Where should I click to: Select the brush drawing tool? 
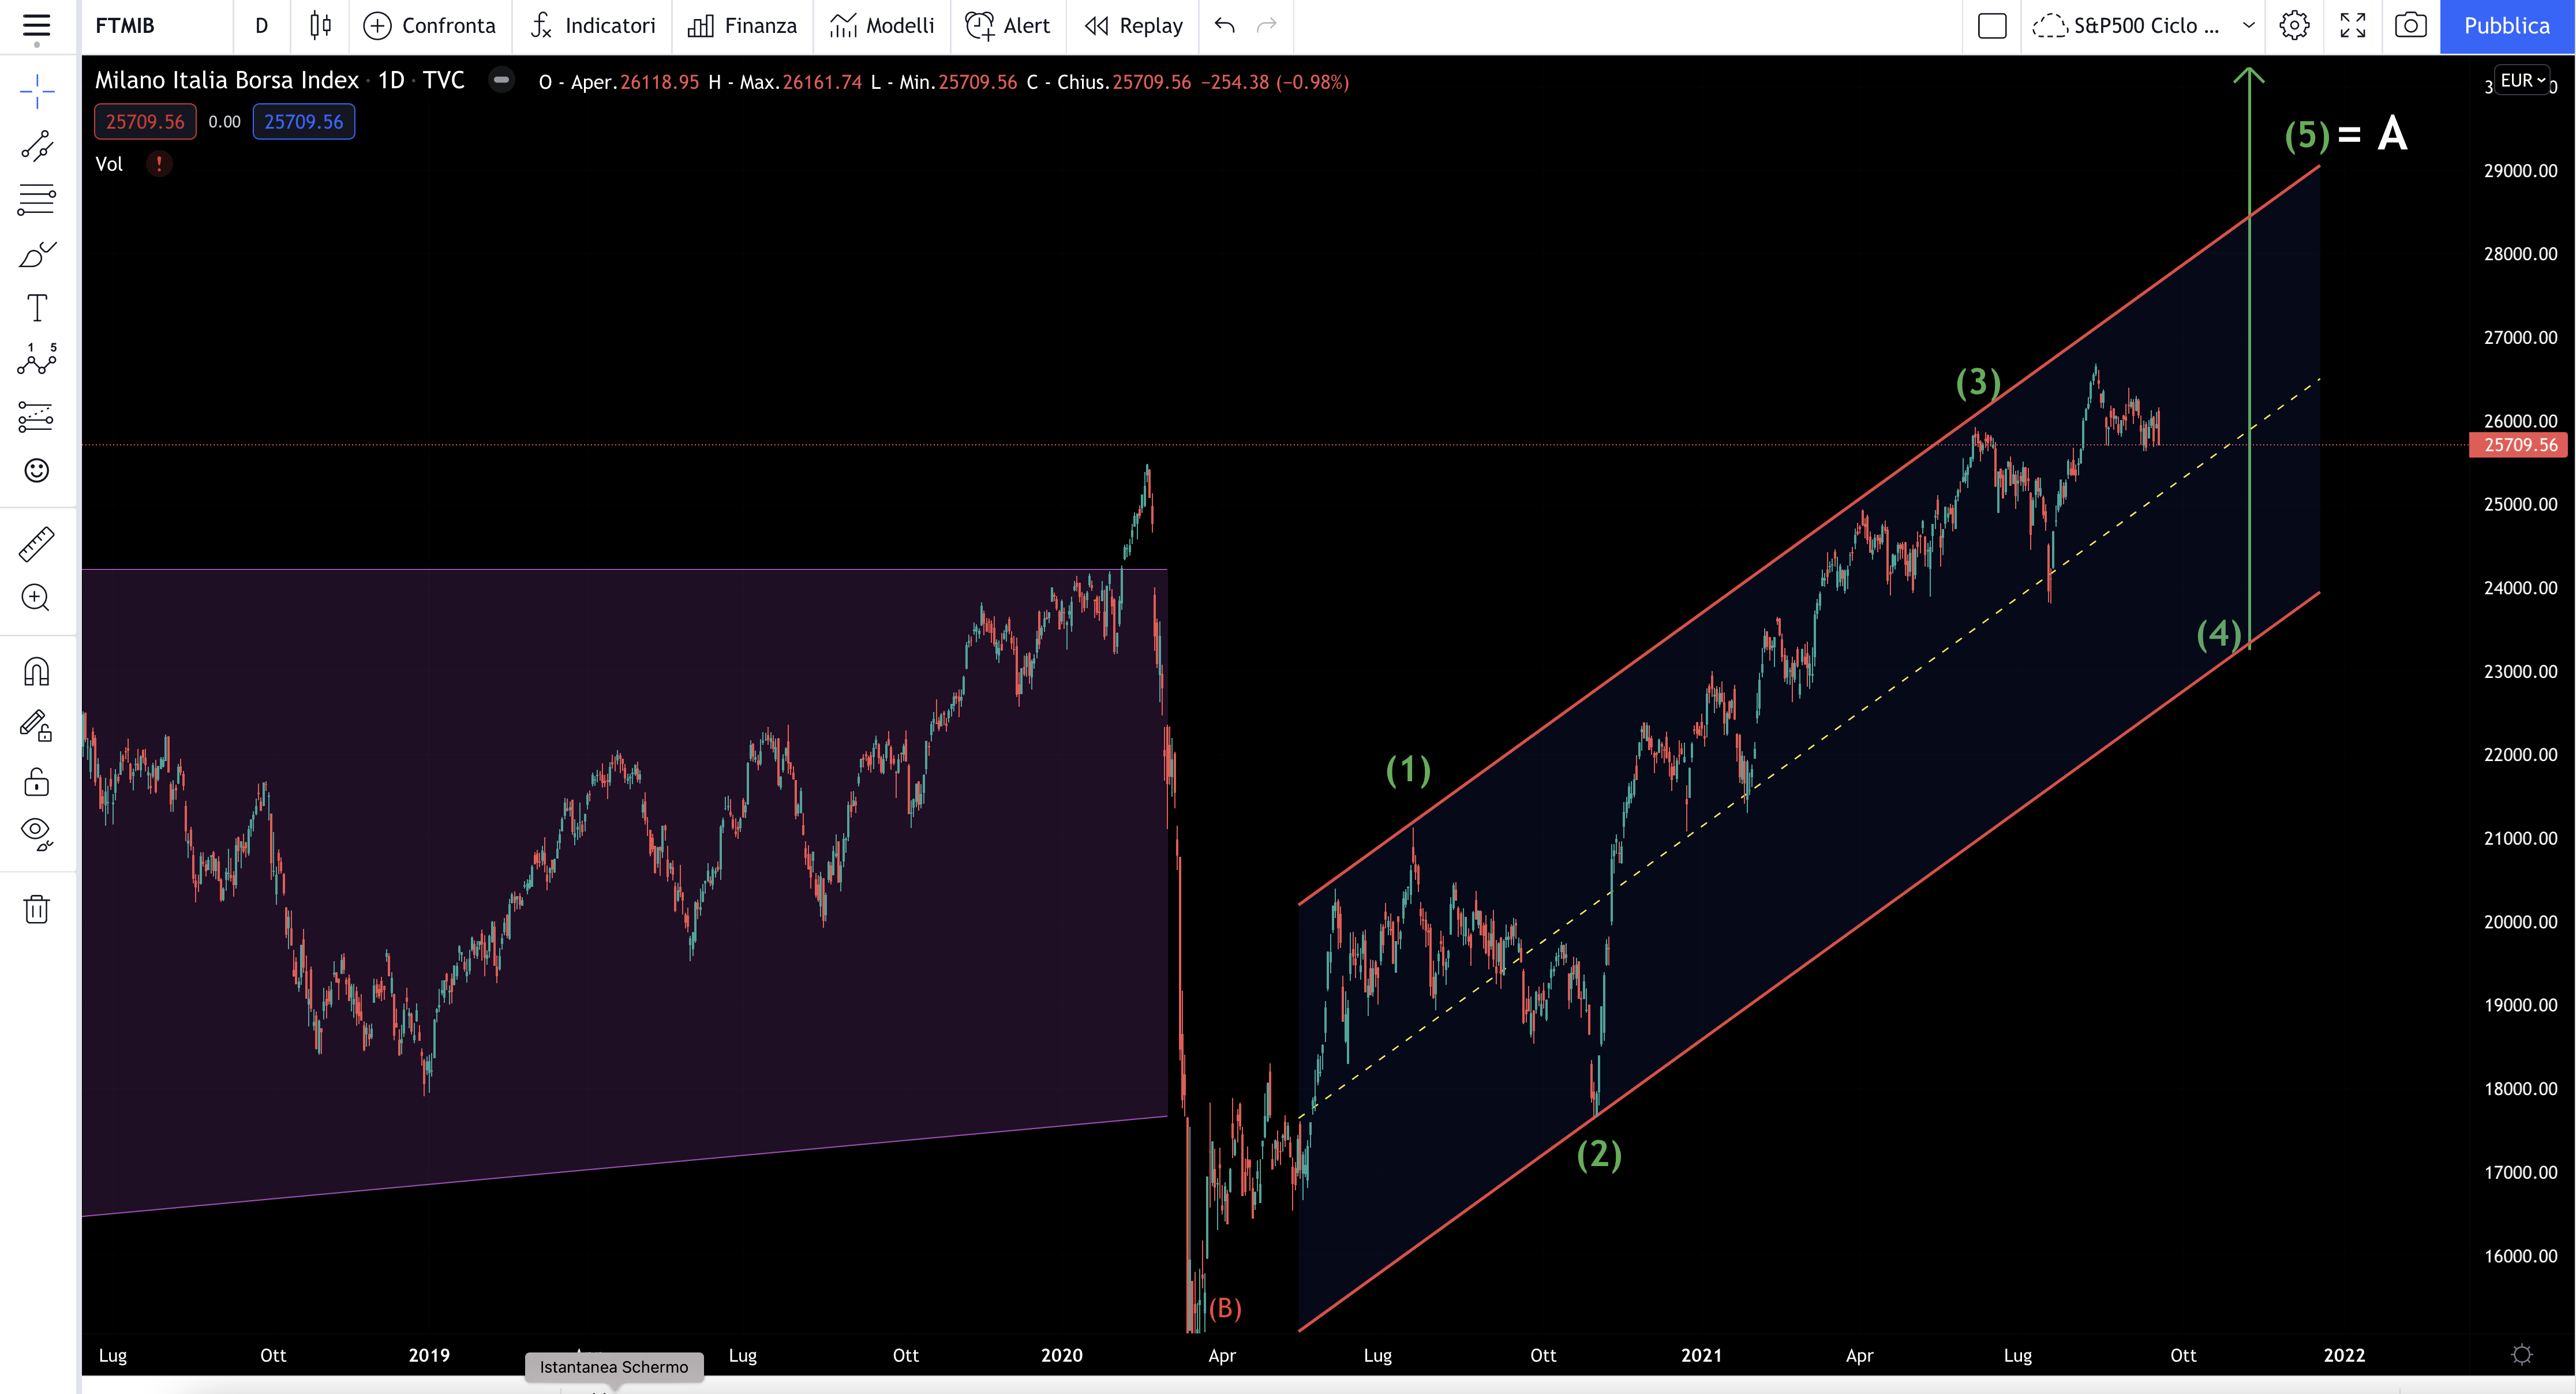(37, 254)
